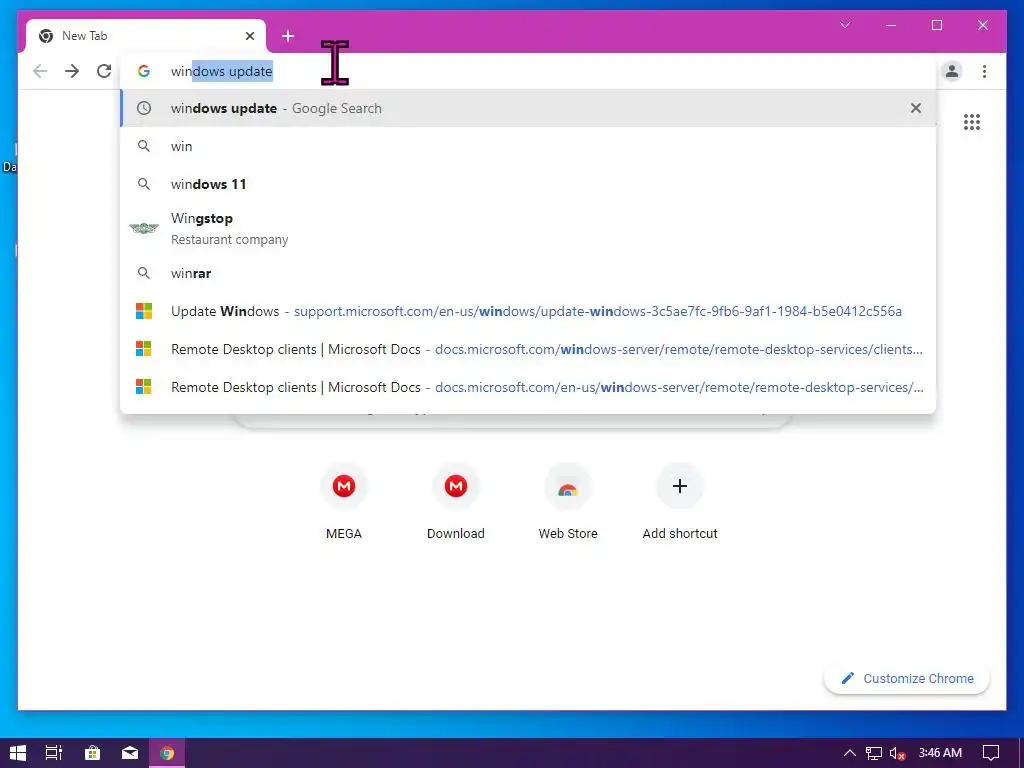Image resolution: width=1024 pixels, height=768 pixels.
Task: Click the Chrome taskbar icon
Action: [x=167, y=753]
